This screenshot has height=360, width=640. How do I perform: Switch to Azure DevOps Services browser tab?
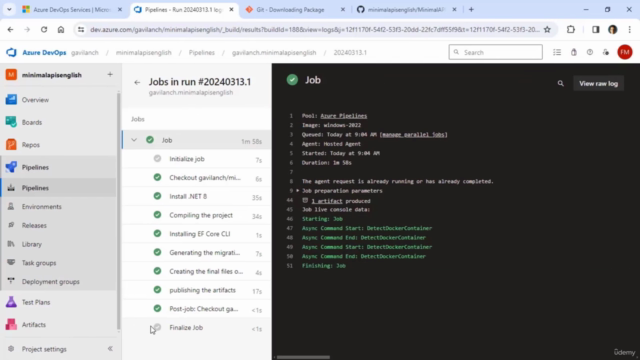[71, 9]
